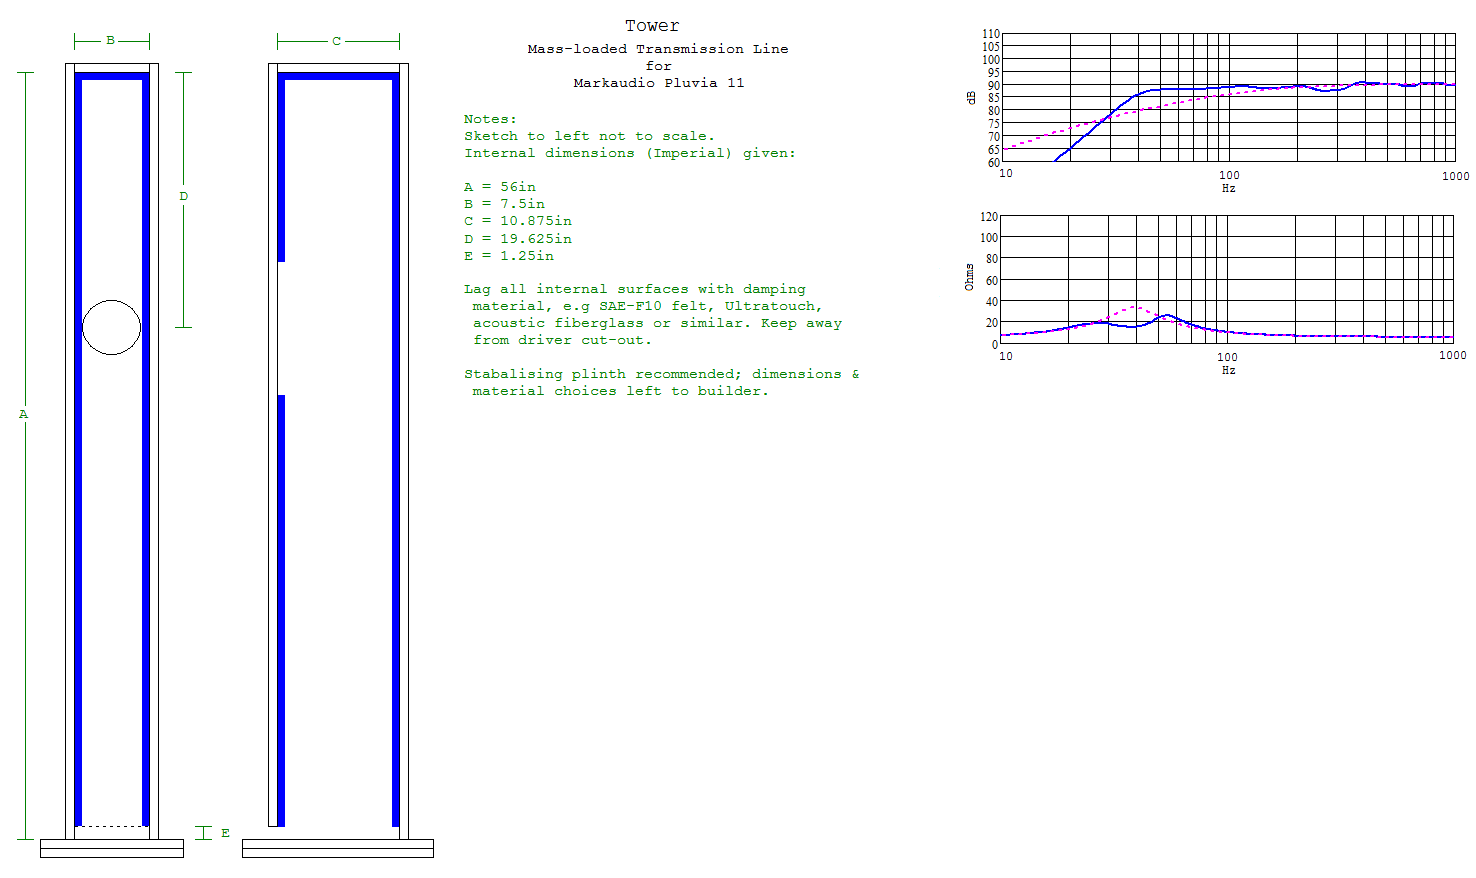Select the 'E = 1.25in' dimension
1476x878 pixels.
(509, 256)
